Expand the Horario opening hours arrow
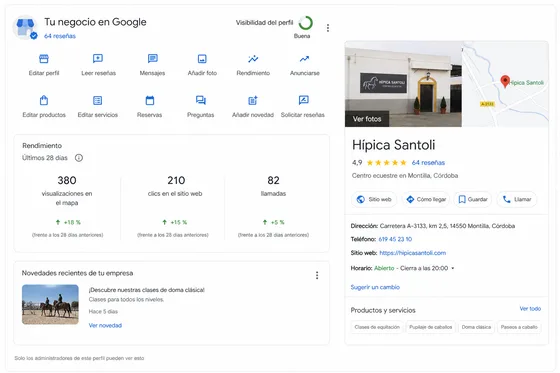The height and width of the screenshot is (373, 560). [452, 268]
